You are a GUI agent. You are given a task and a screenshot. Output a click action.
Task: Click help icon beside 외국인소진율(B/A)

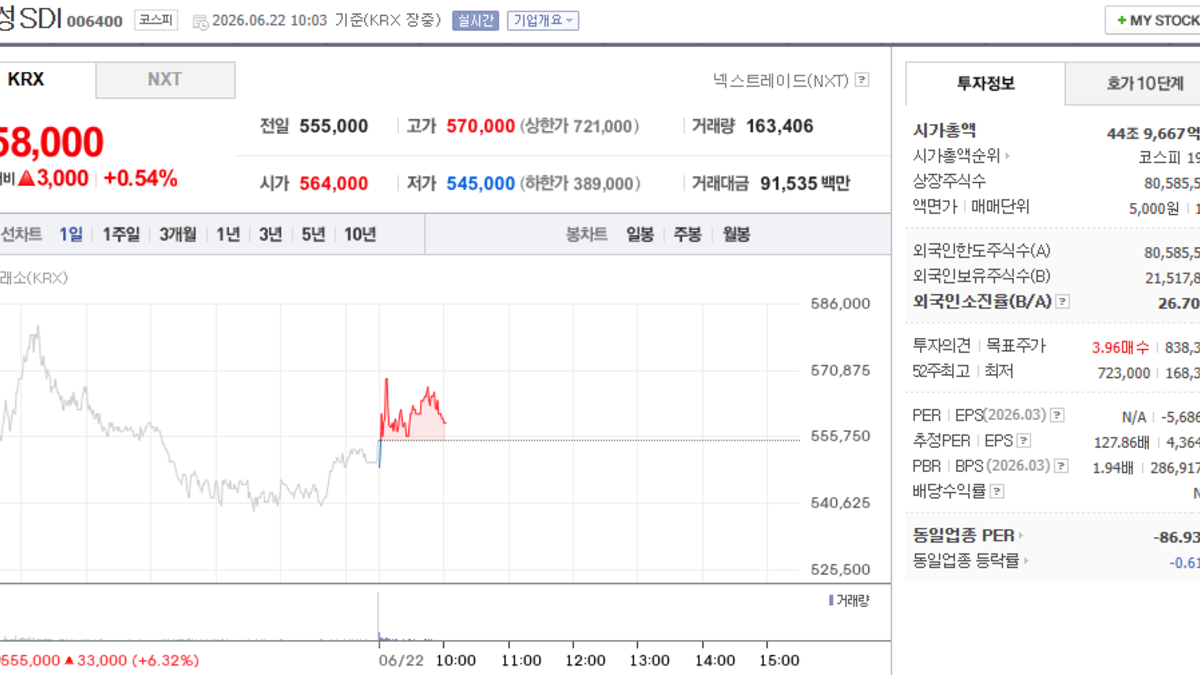coord(1062,301)
